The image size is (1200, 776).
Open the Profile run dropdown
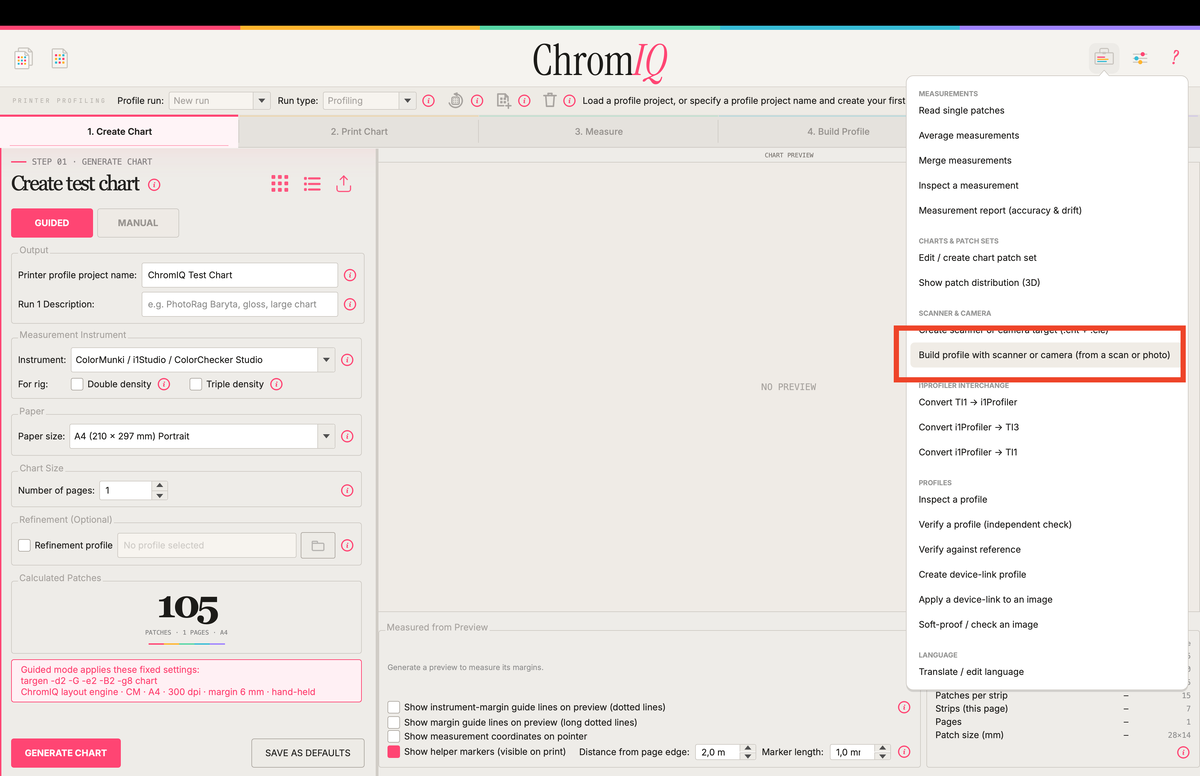tap(219, 101)
